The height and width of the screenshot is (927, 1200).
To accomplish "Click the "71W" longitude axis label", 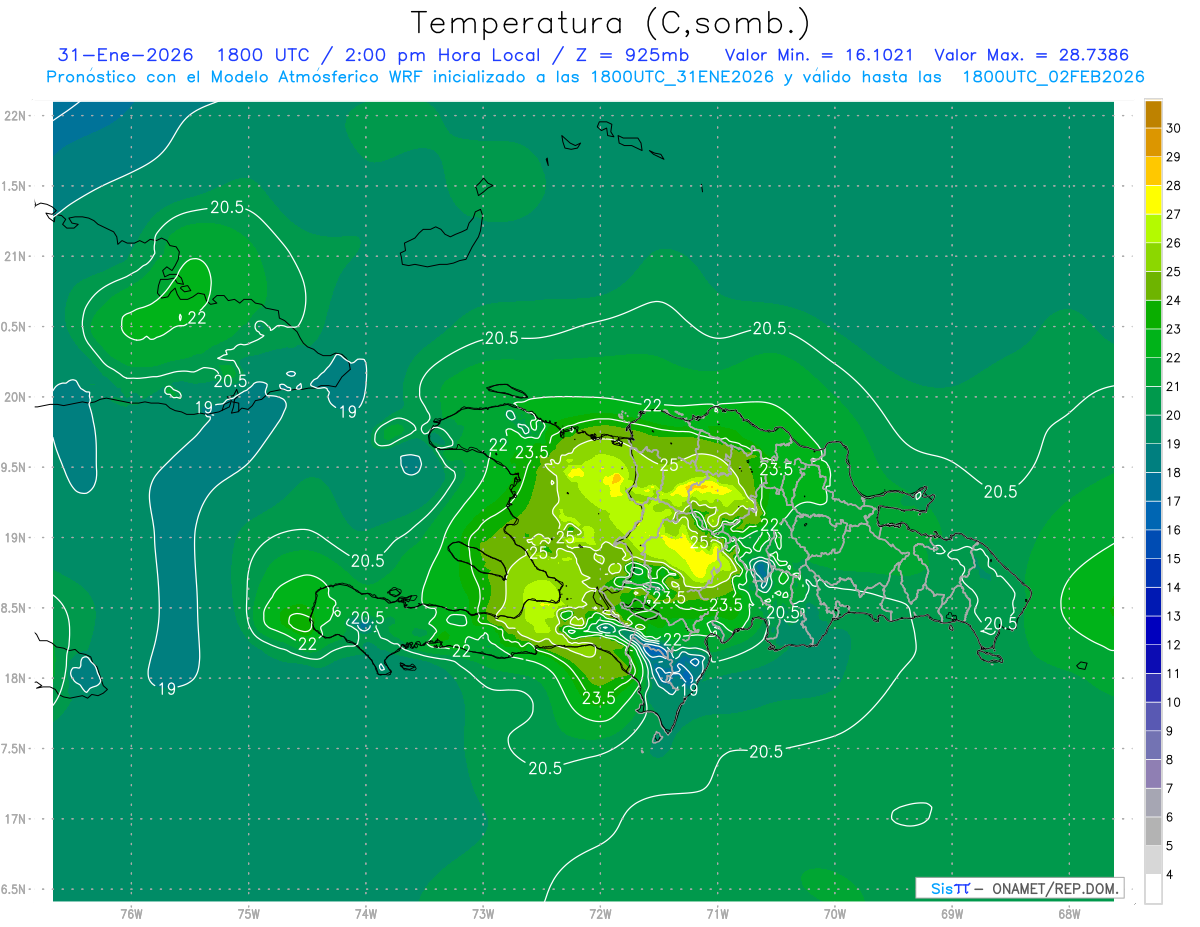I will 717,914.
